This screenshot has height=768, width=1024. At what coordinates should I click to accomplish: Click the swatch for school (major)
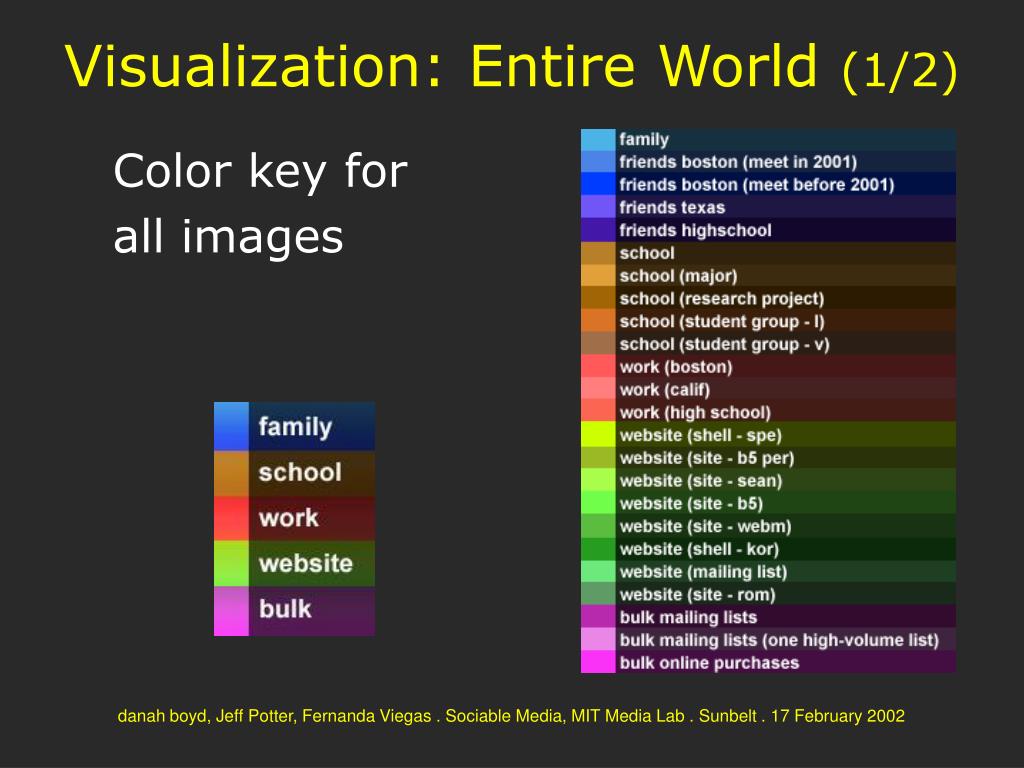[x=598, y=276]
